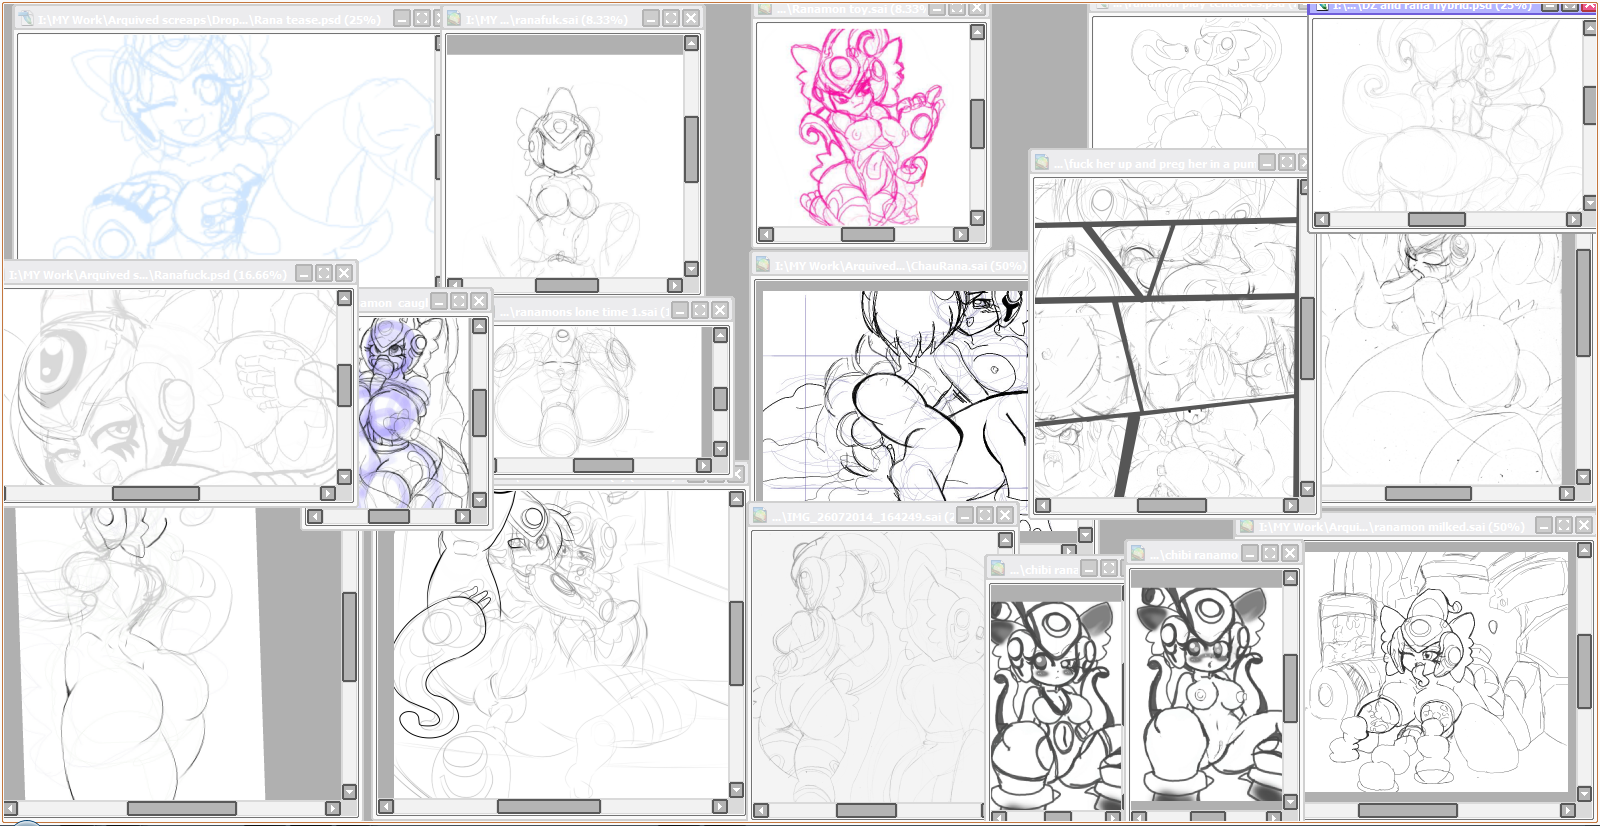Click horizontal scrollbar thumb in ranamon milked.sai window

pos(1407,810)
